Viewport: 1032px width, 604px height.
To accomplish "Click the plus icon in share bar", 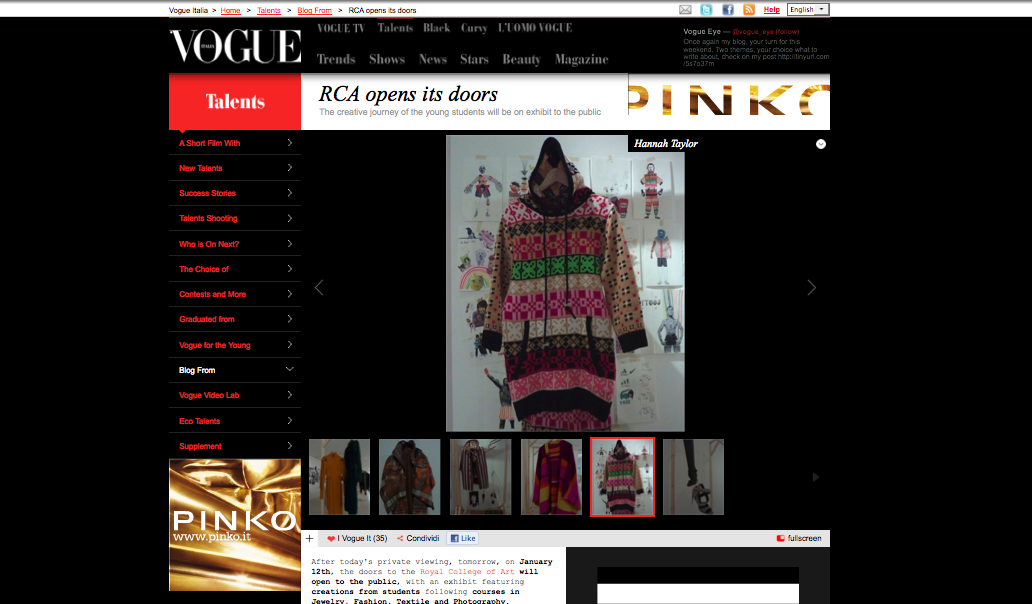I will coord(309,538).
